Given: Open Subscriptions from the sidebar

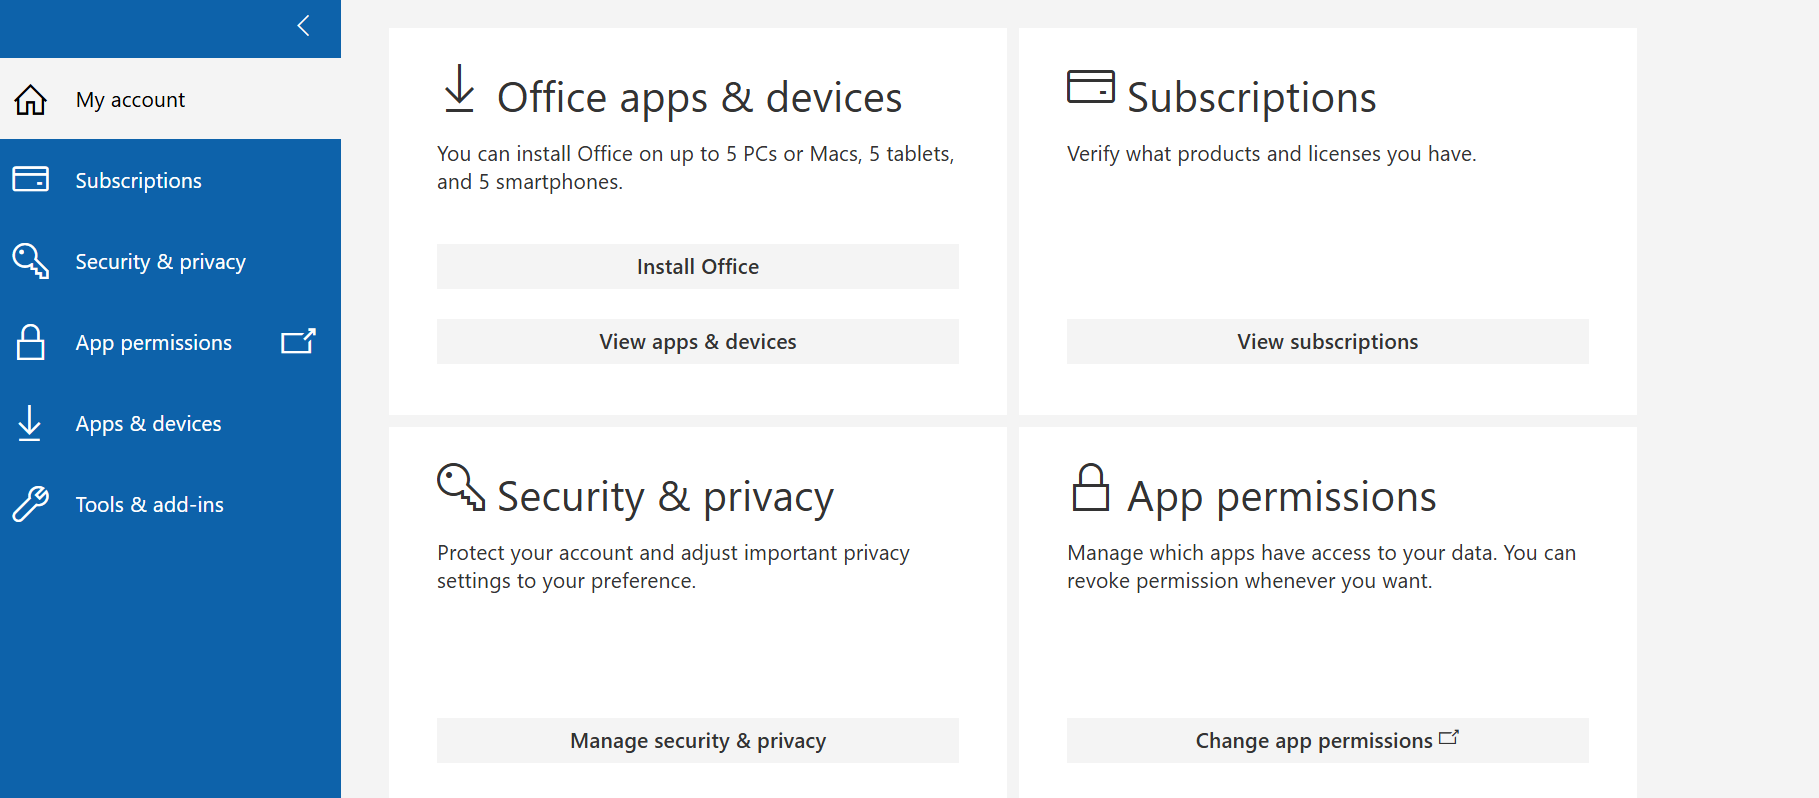Looking at the screenshot, I should click(x=138, y=180).
